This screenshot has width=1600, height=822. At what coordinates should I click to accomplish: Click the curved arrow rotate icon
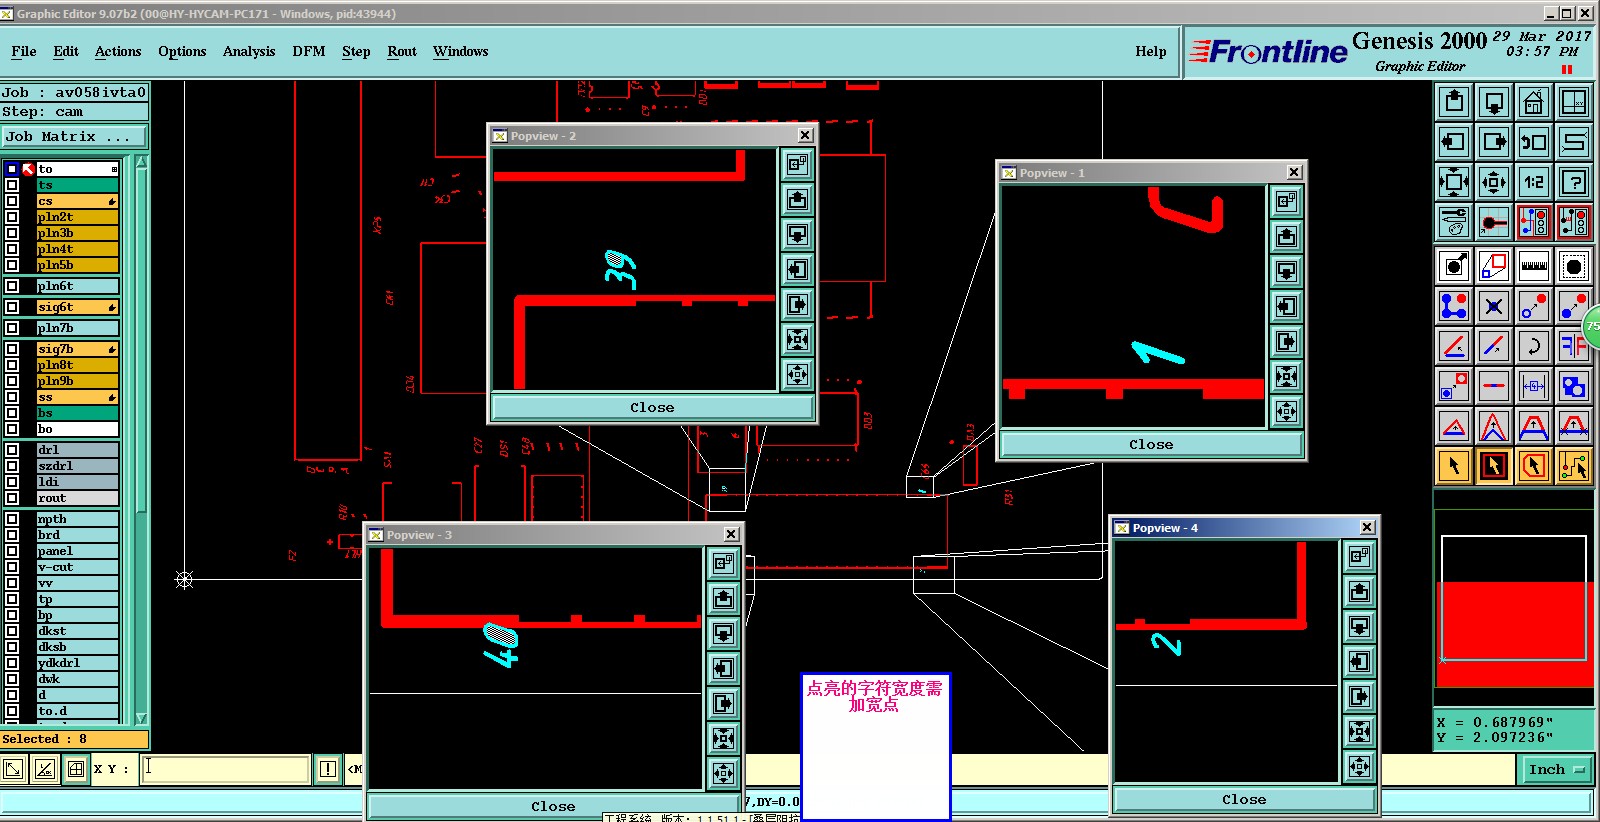(x=1534, y=346)
